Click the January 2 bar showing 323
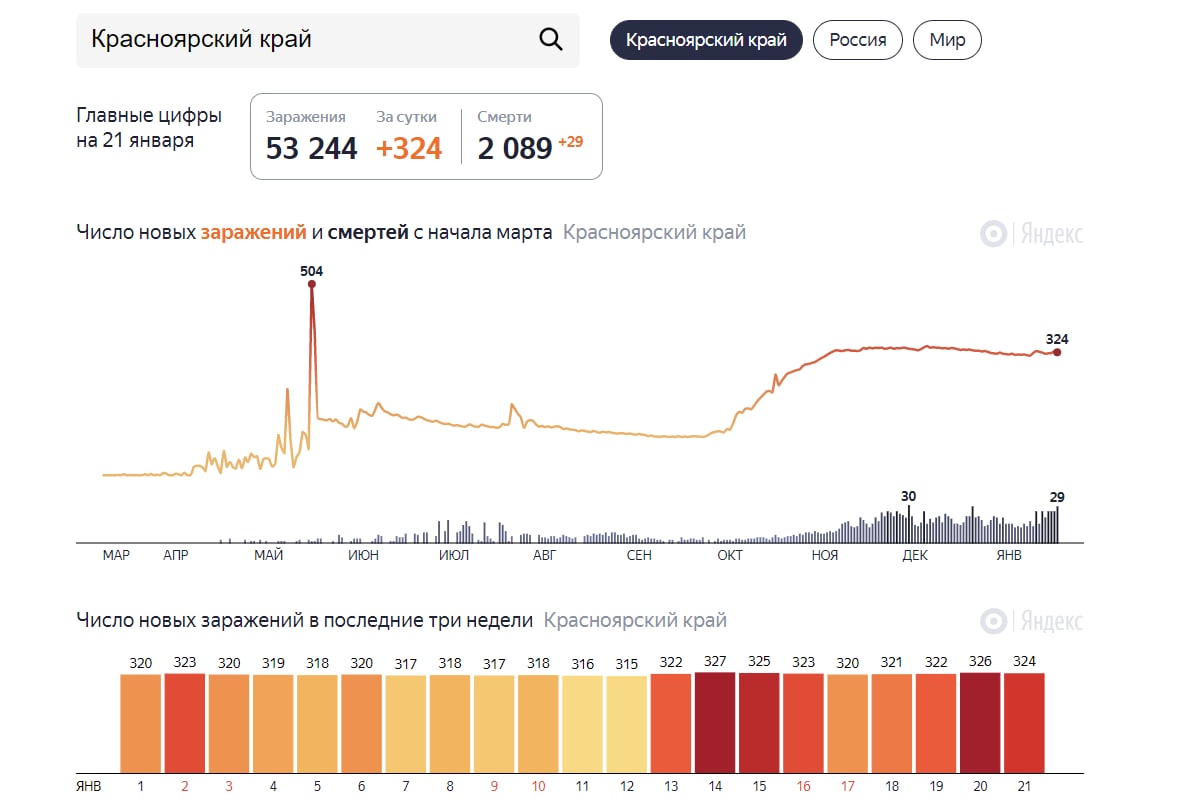The width and height of the screenshot is (1196, 808). tap(184, 722)
